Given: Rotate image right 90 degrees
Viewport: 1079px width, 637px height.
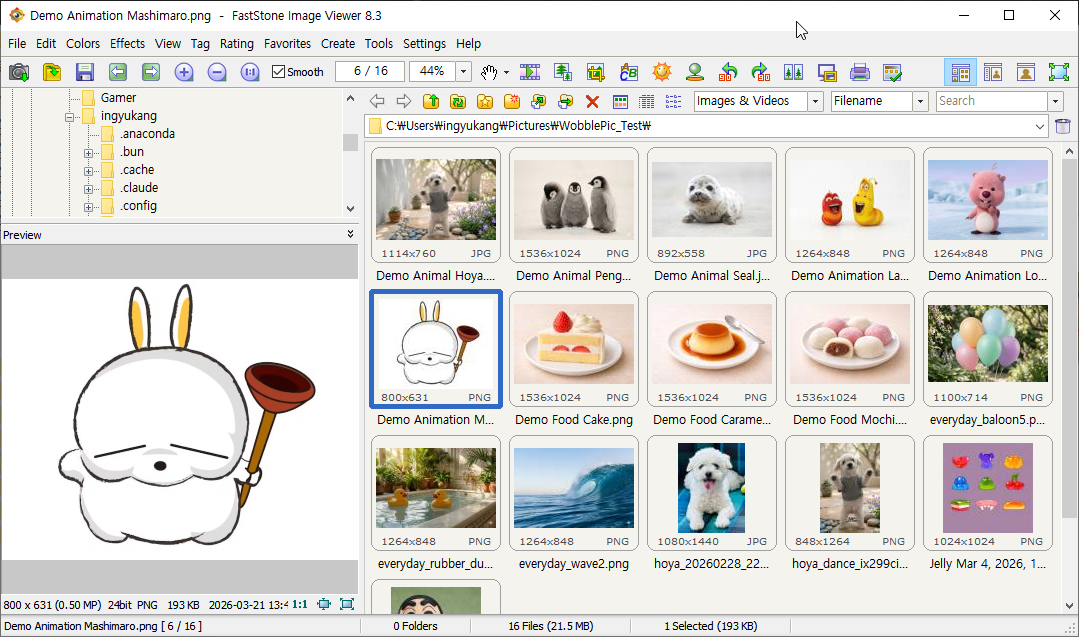Looking at the screenshot, I should pos(760,72).
